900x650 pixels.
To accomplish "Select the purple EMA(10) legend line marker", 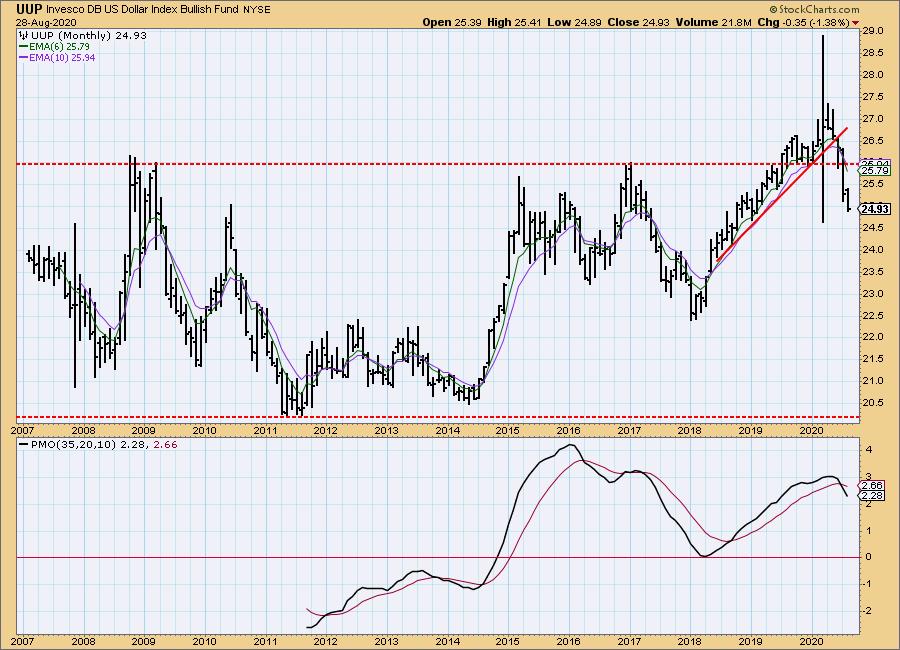I will 24,57.
